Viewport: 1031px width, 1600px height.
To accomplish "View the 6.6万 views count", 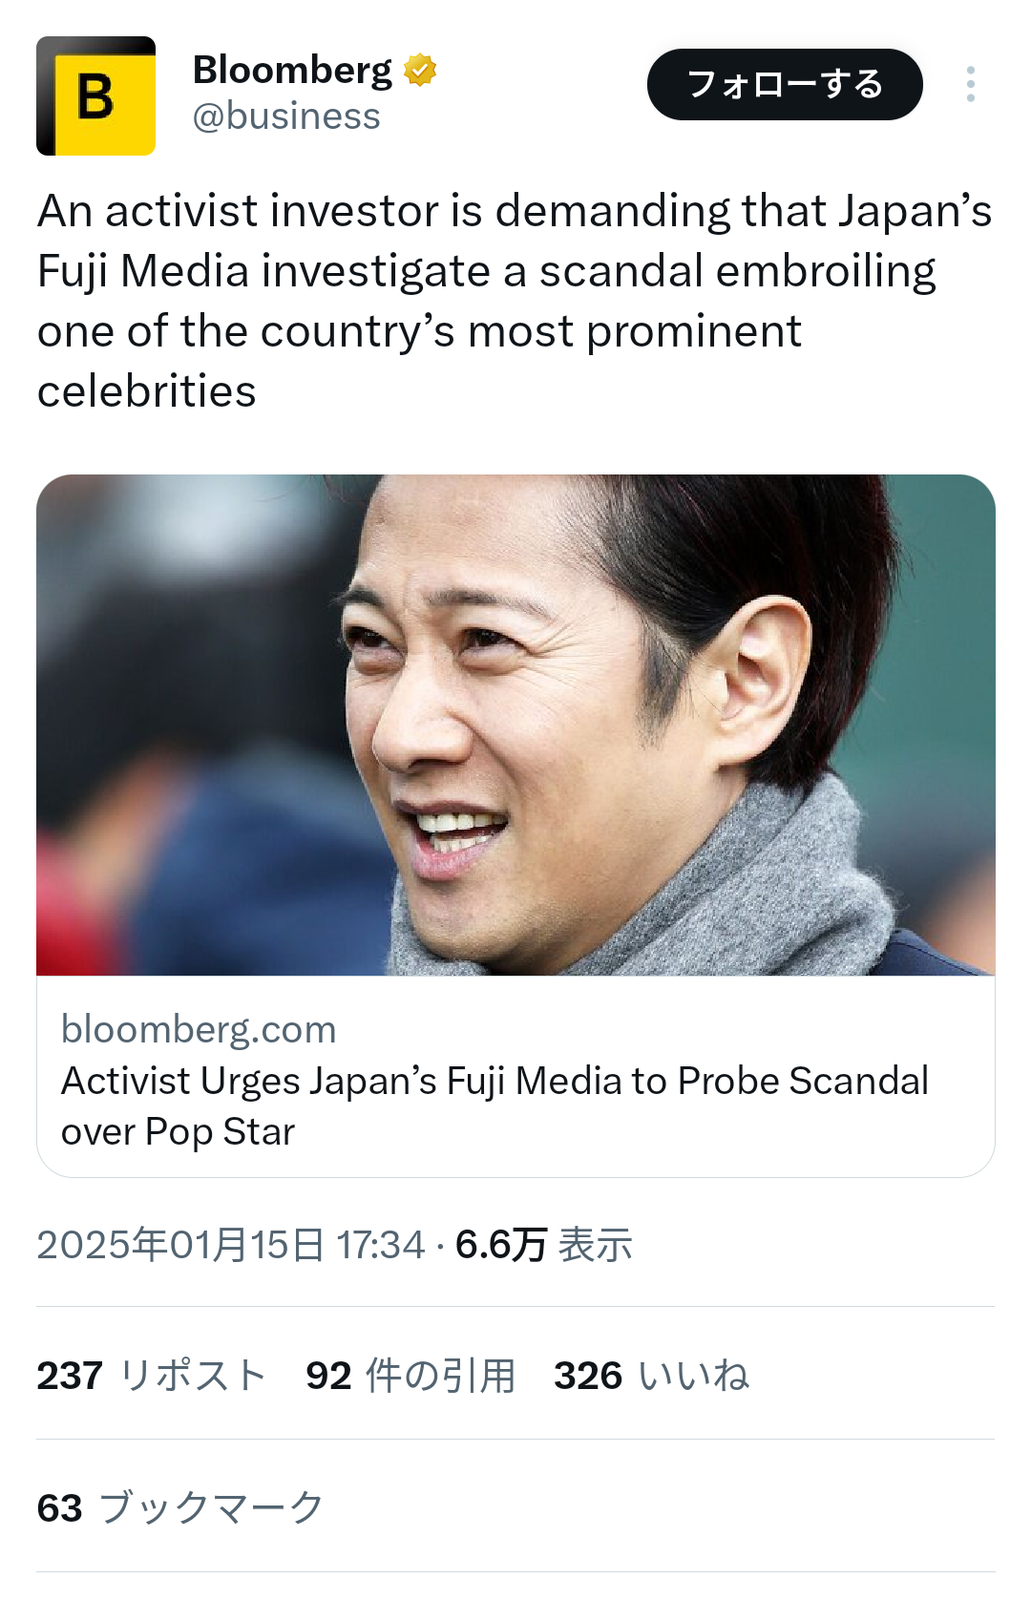I will [501, 1245].
